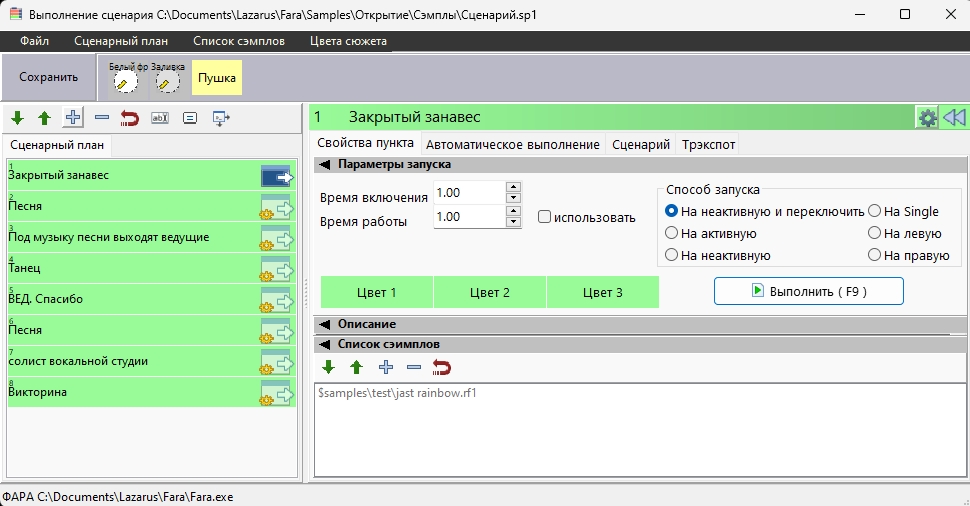
Task: Click the Сценарный план tab above list
Action: pos(57,145)
